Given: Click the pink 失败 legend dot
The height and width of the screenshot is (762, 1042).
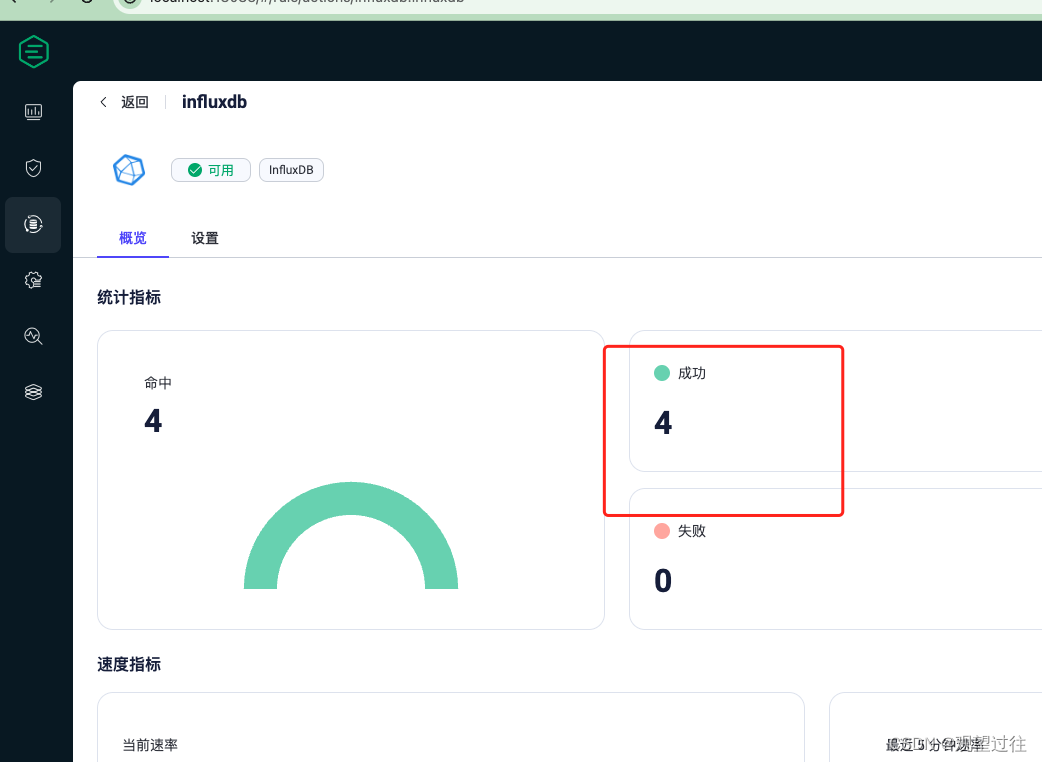Looking at the screenshot, I should 662,531.
